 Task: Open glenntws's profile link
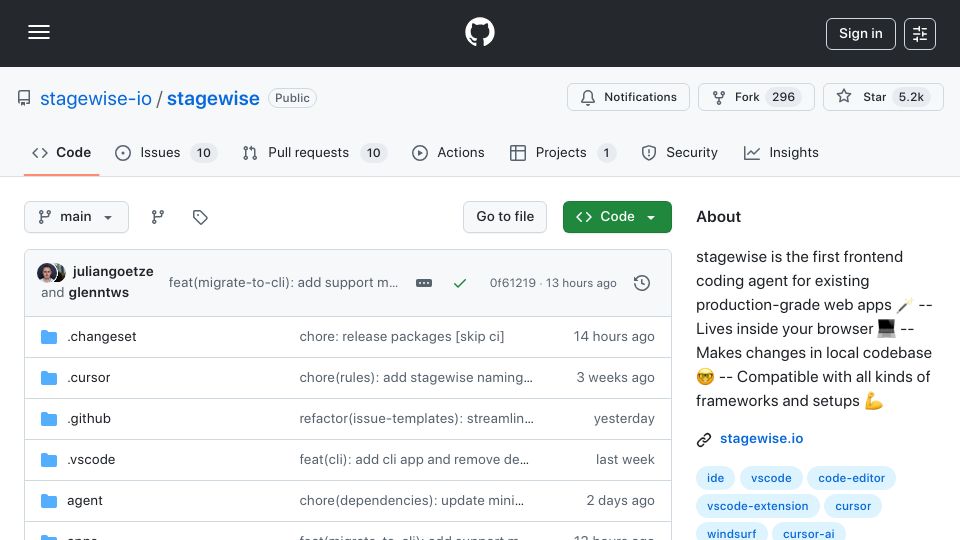99,293
